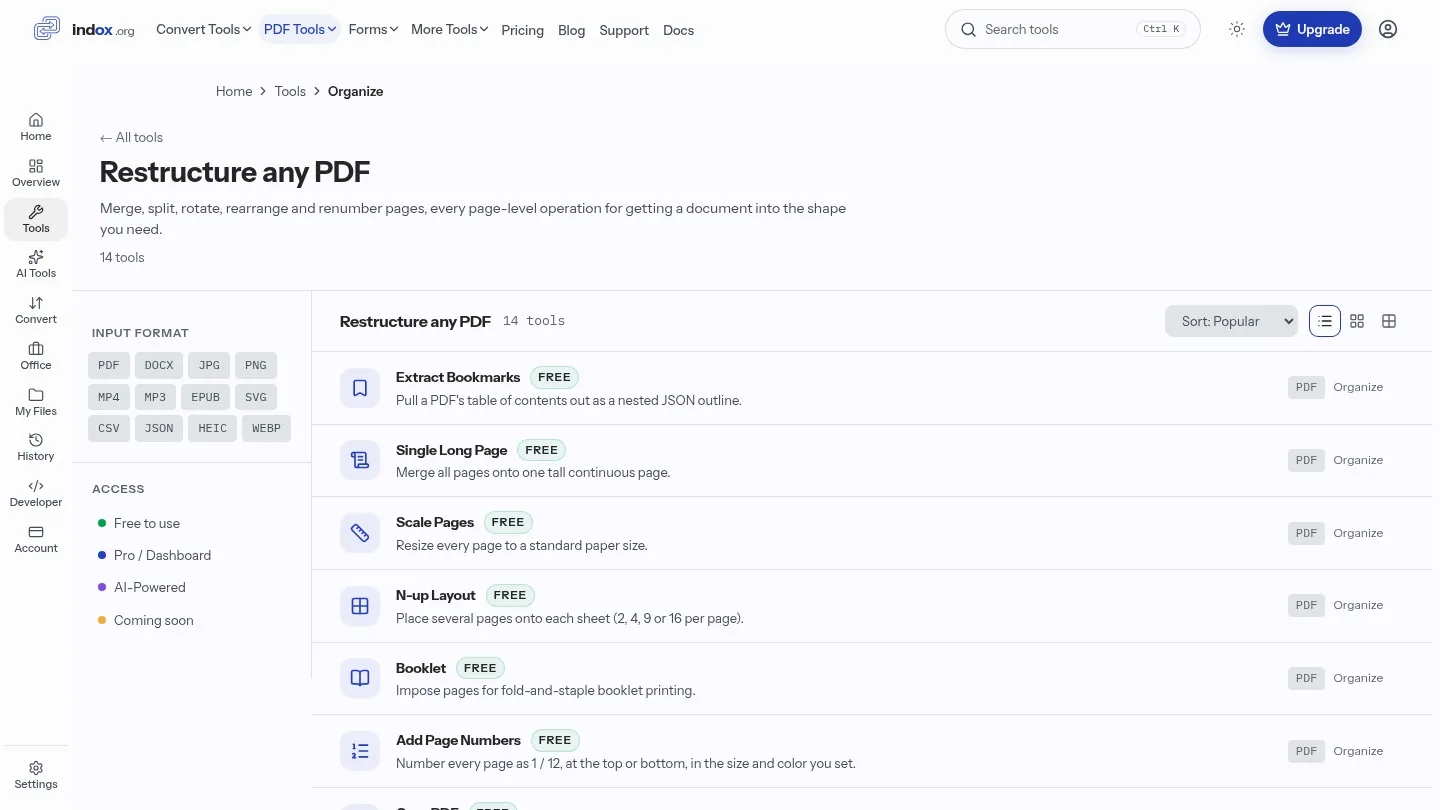Select the Coming soon access filter
The image size is (1440, 810).
coord(146,620)
